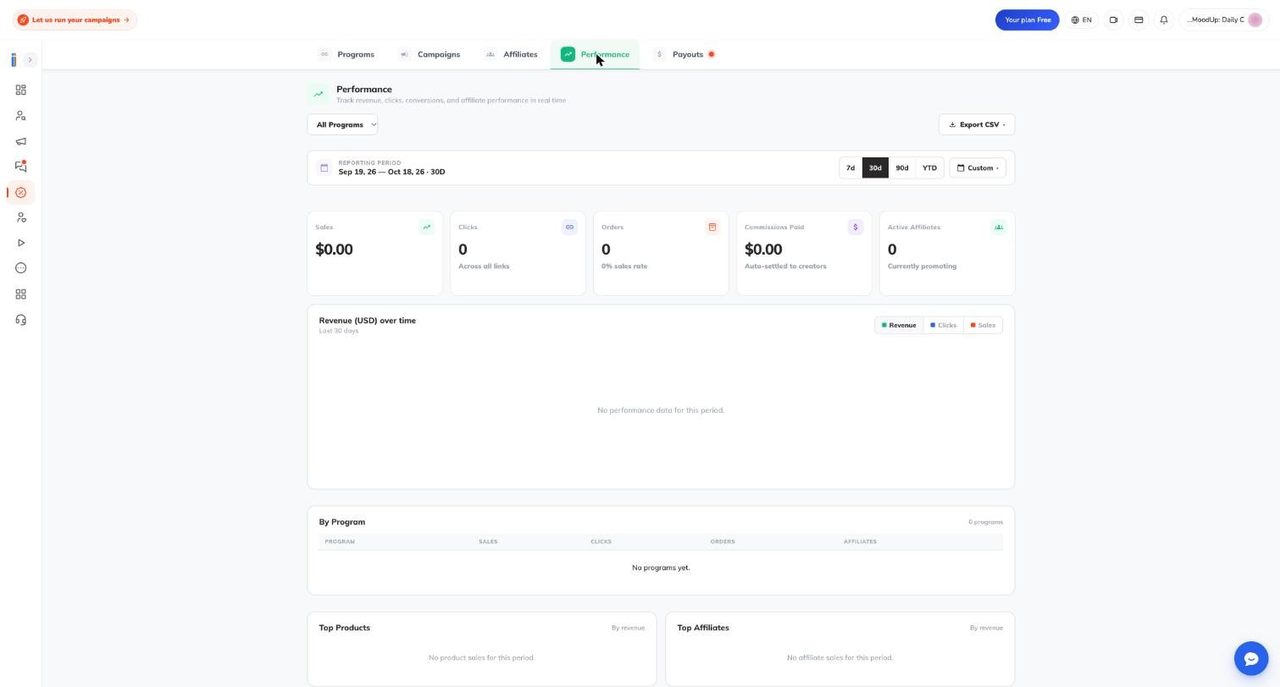1280x687 pixels.
Task: Switch the chart to Clicks
Action: click(943, 325)
